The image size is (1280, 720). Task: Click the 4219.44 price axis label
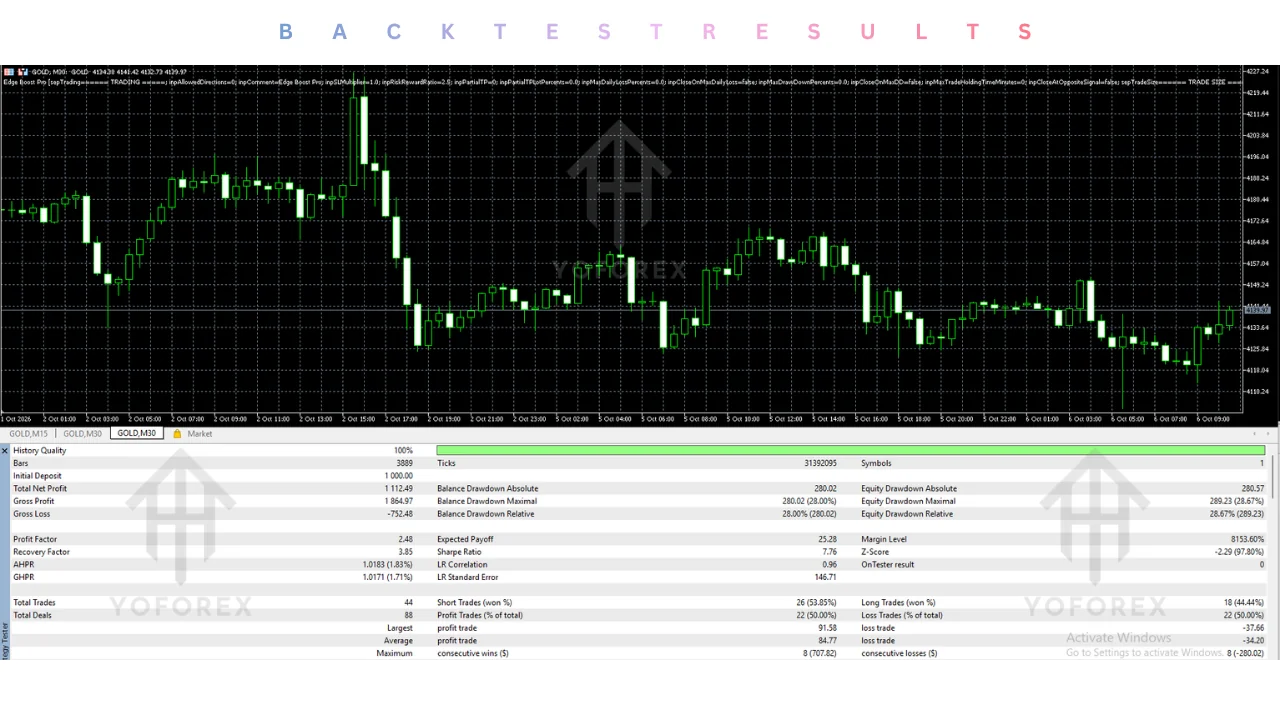(x=1258, y=92)
